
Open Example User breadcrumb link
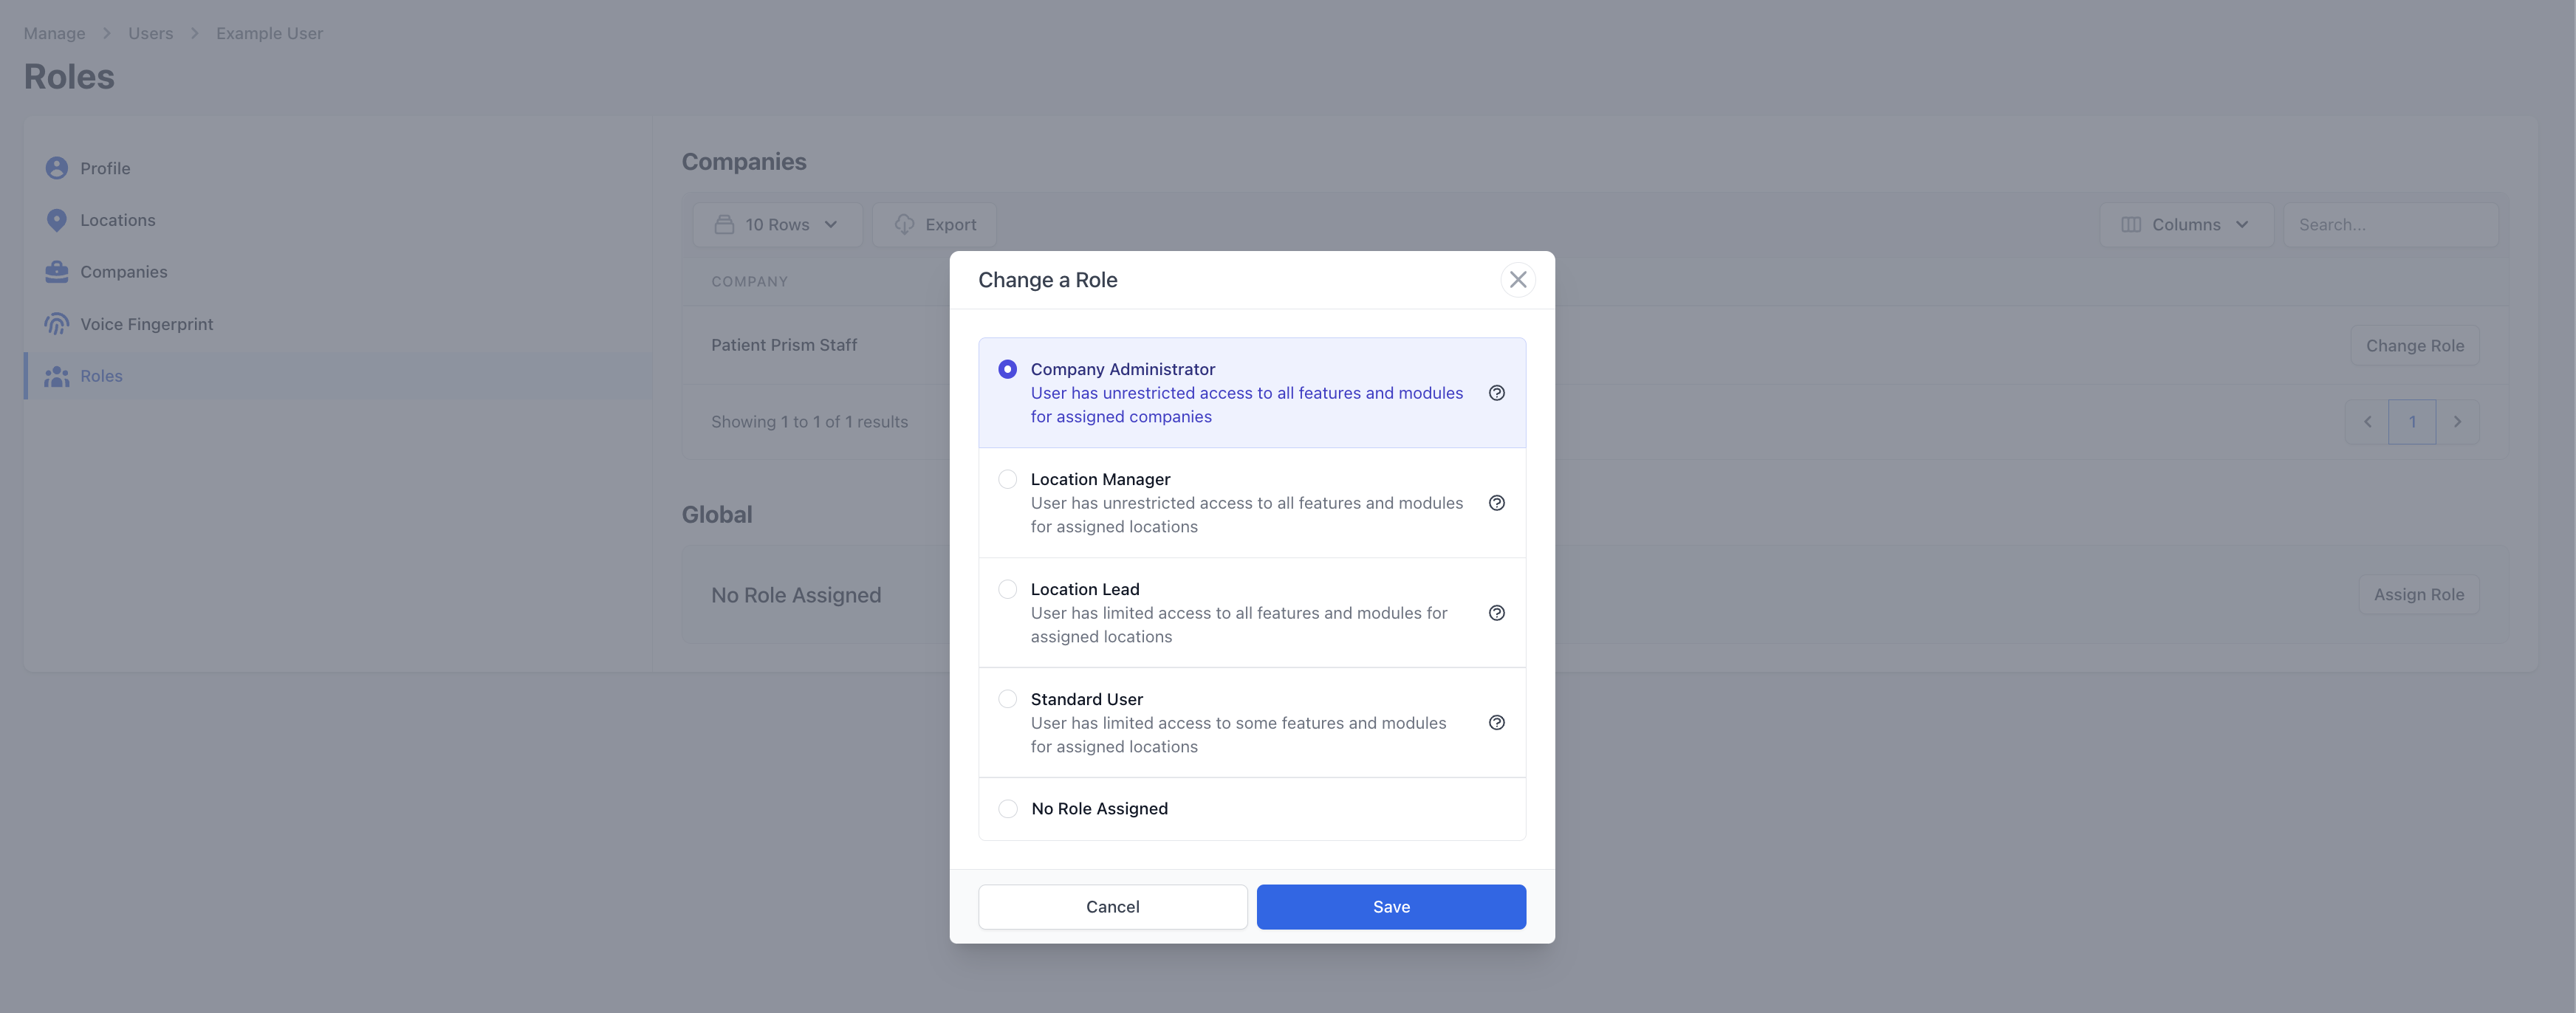(x=269, y=33)
